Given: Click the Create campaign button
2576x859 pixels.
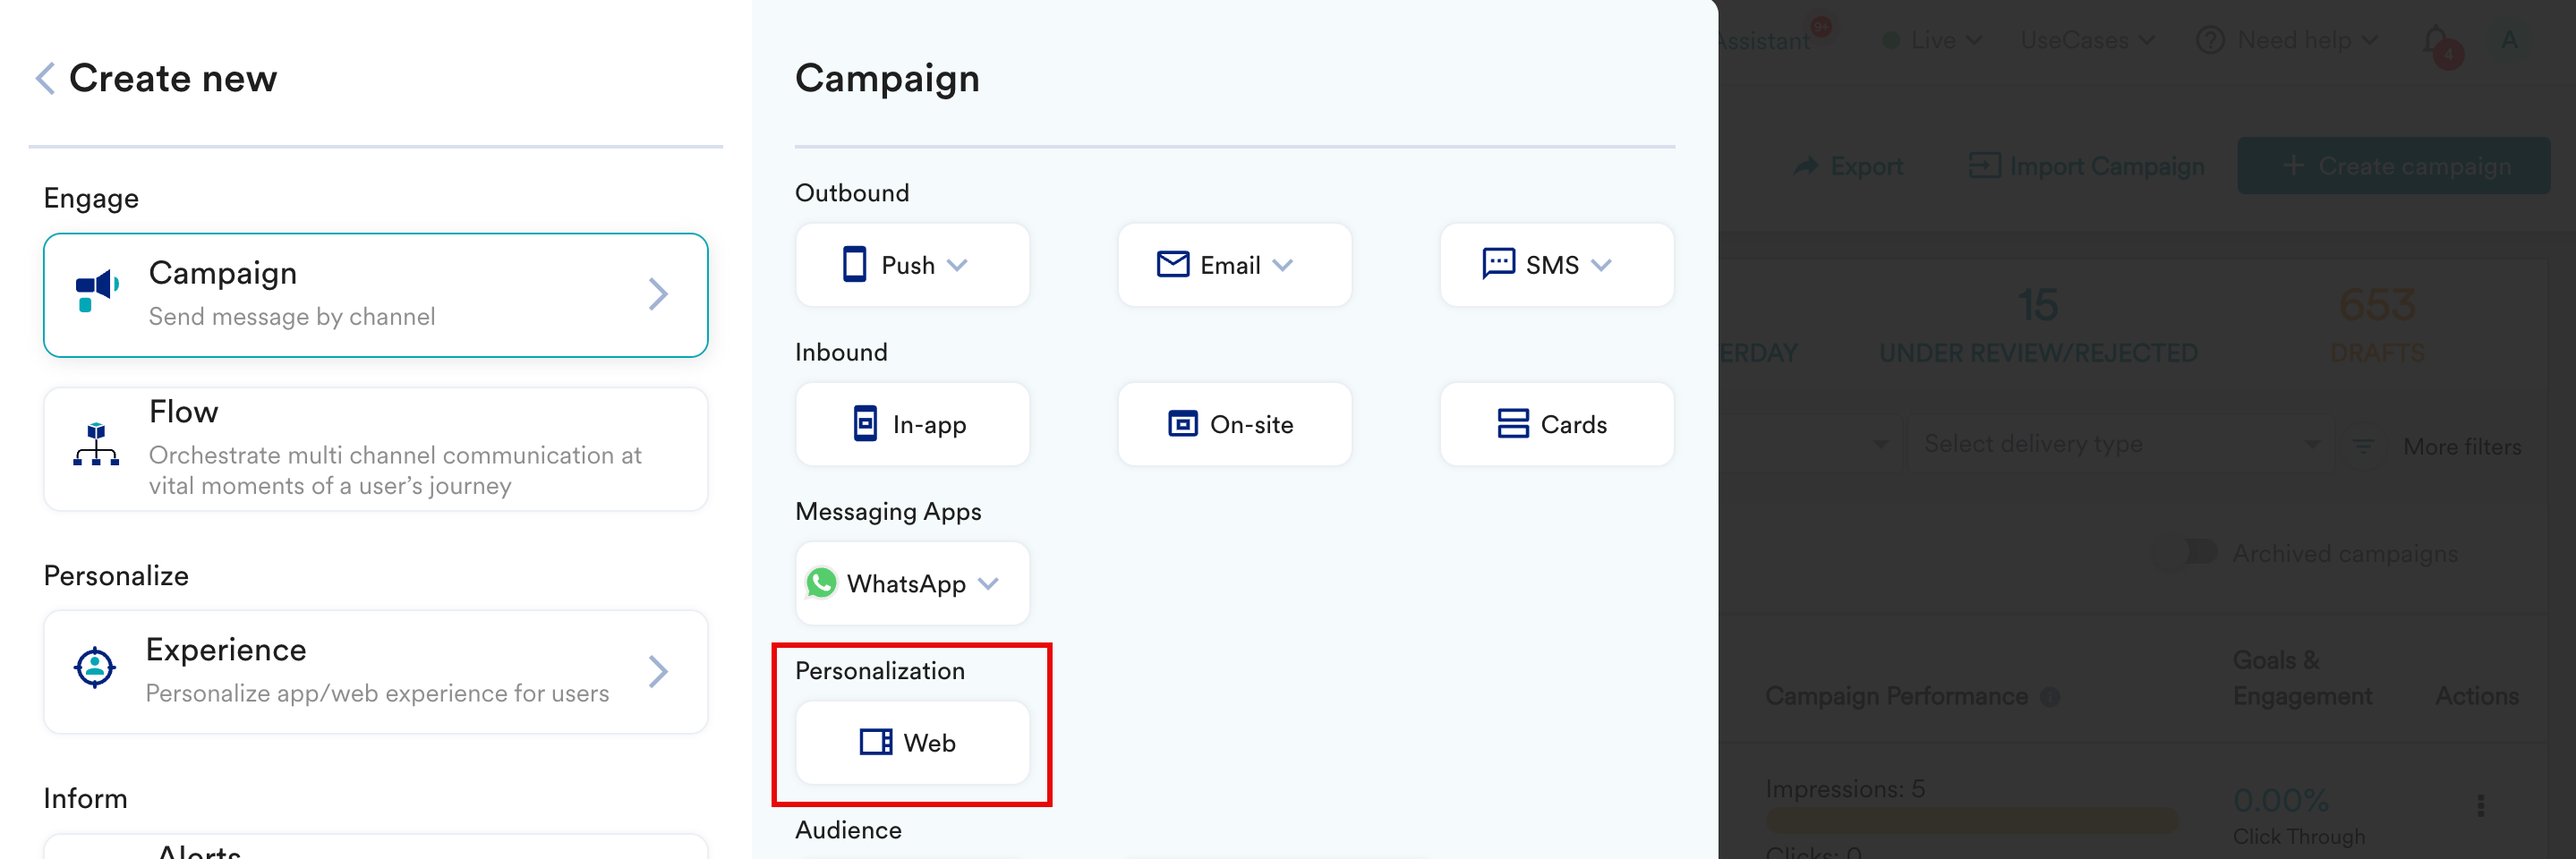Looking at the screenshot, I should click(2394, 166).
